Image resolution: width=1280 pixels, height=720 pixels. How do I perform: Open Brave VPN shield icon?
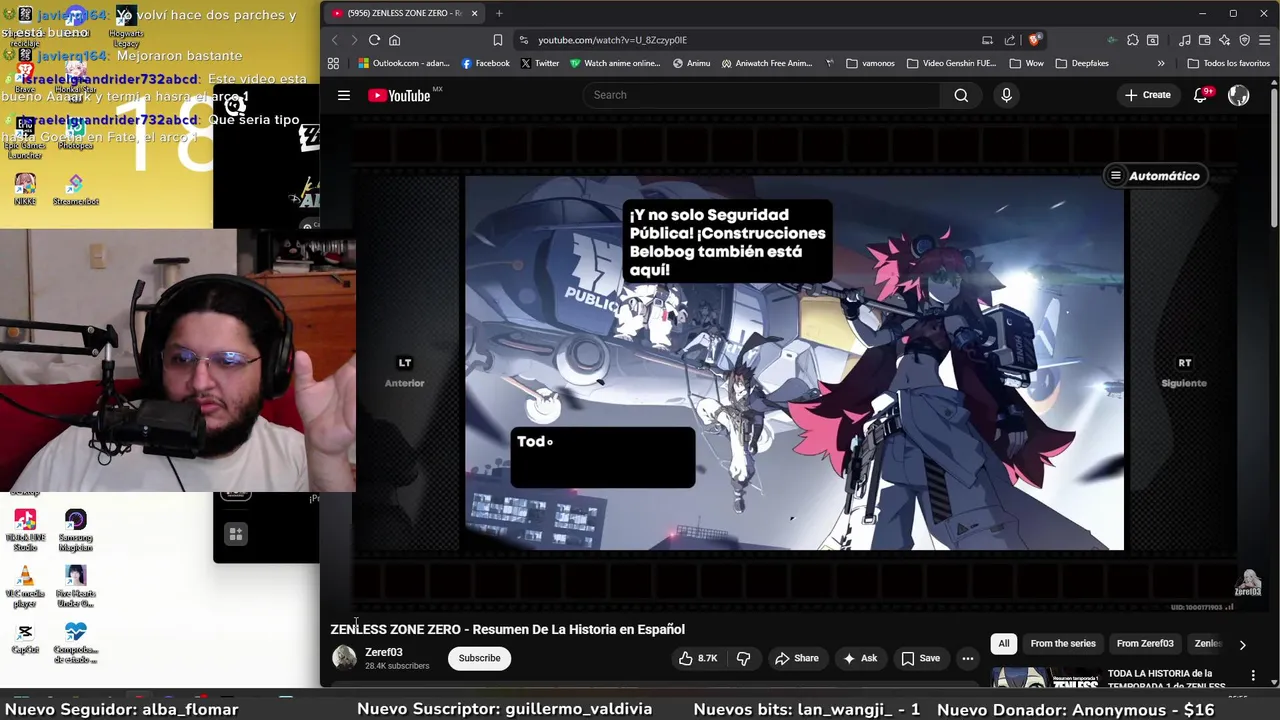coord(1244,40)
